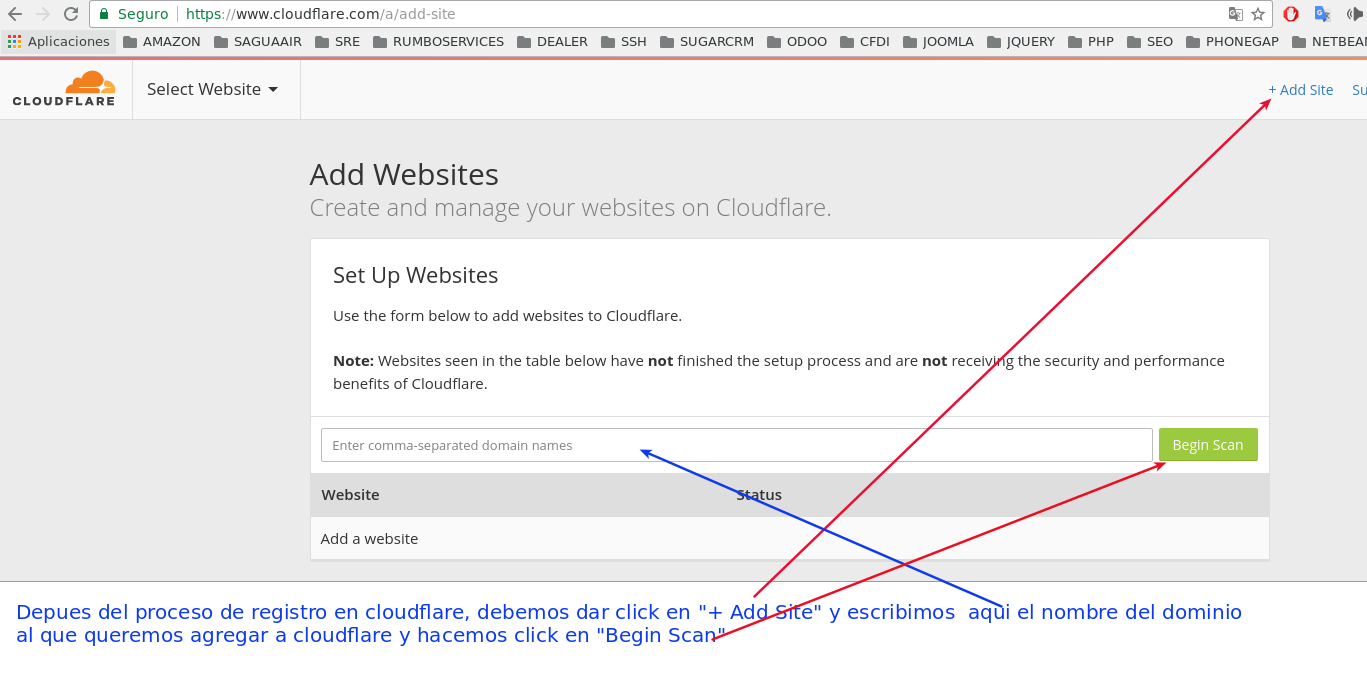The height and width of the screenshot is (685, 1367).
Task: Click the Status column header
Action: point(759,495)
